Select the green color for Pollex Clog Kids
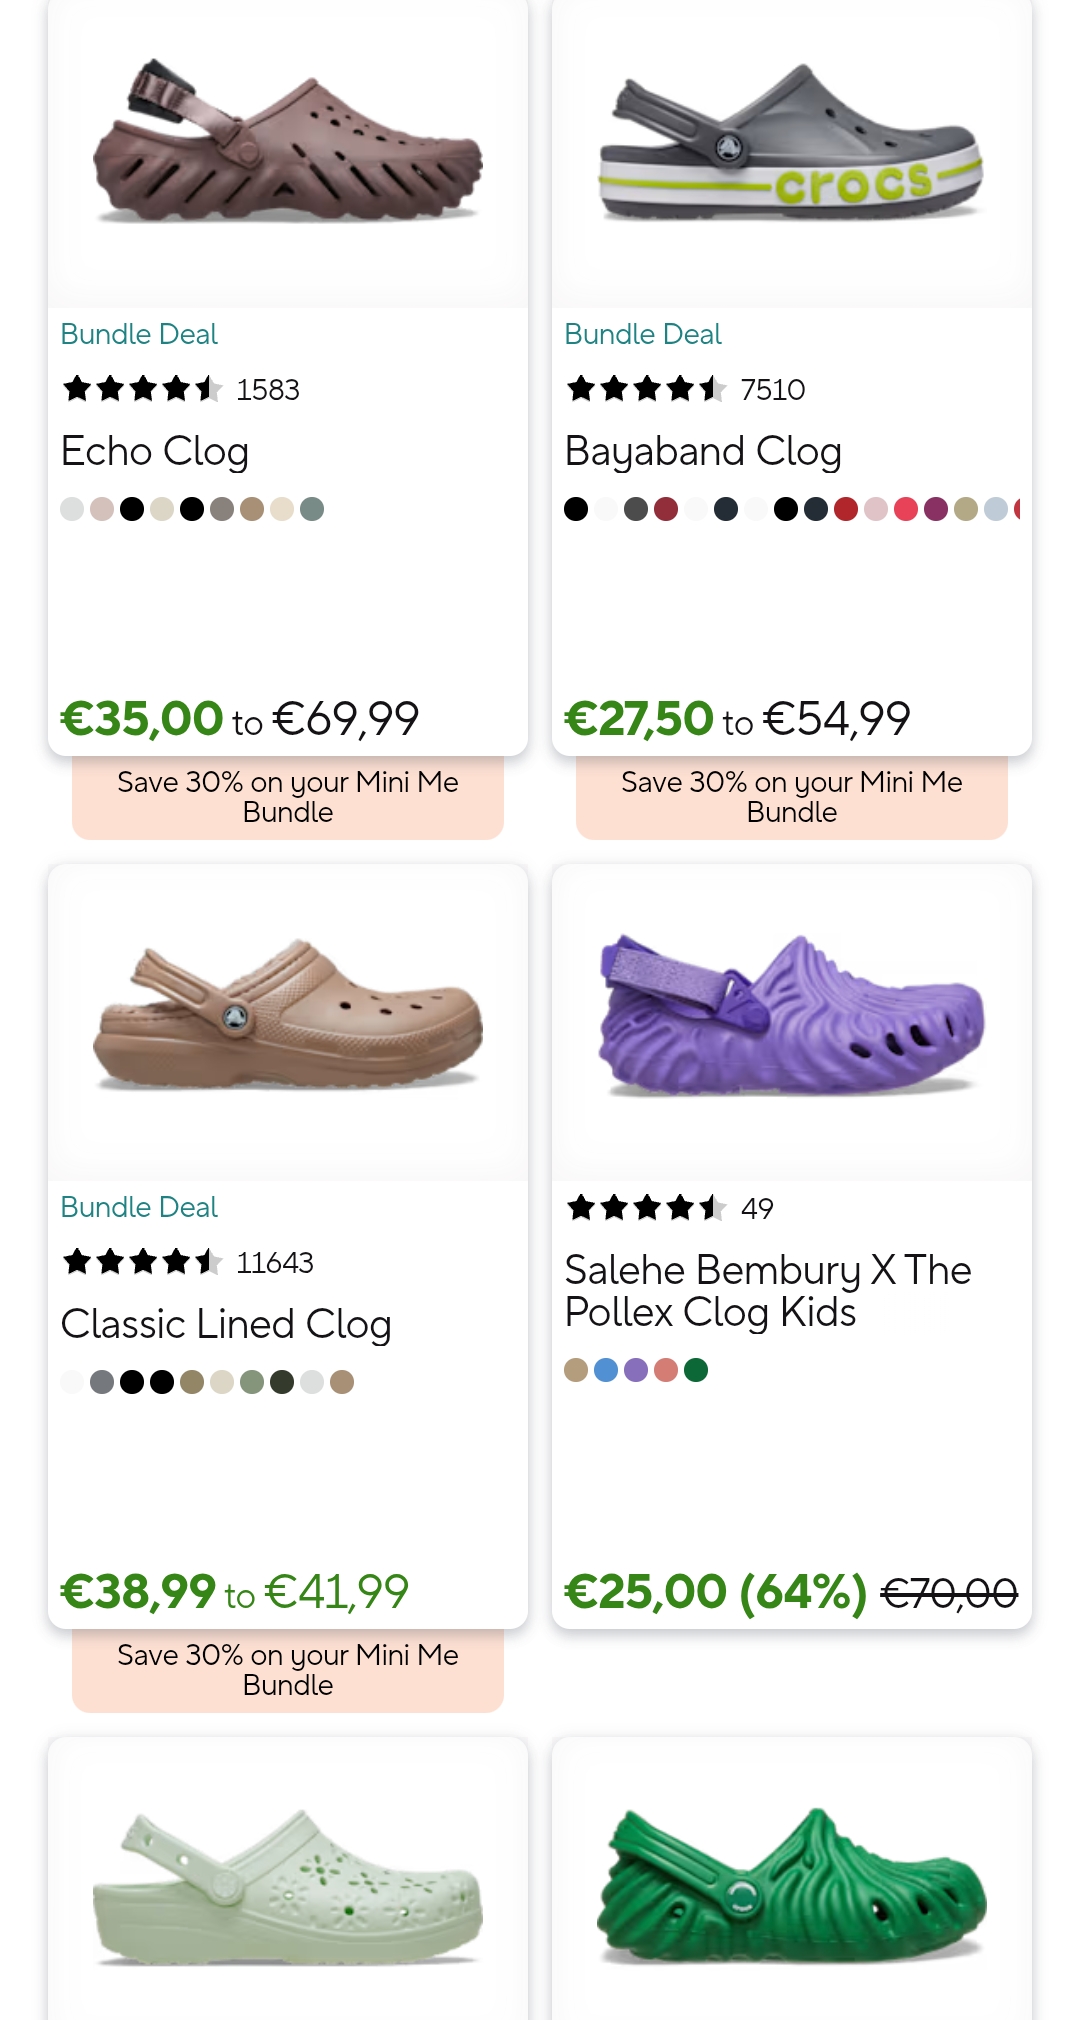 tap(695, 1370)
